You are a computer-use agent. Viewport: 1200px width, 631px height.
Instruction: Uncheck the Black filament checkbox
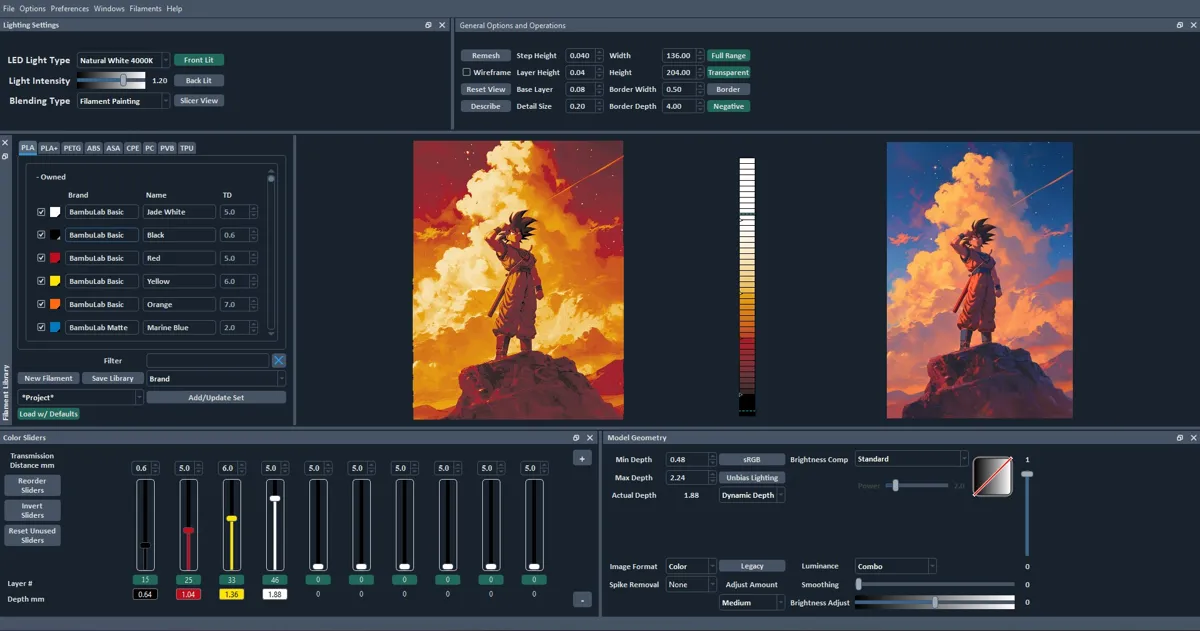point(41,235)
